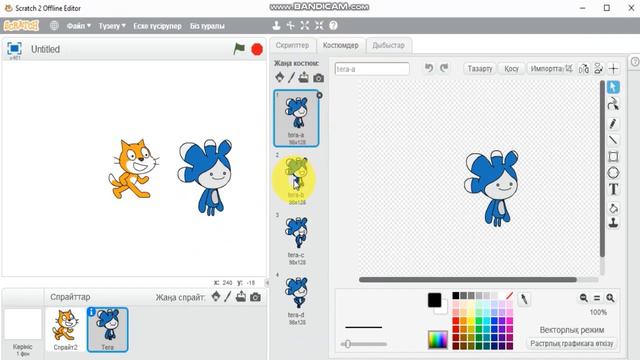Select the Stamp duplicate tool in paint editor
This screenshot has width=640, height=360.
click(613, 223)
